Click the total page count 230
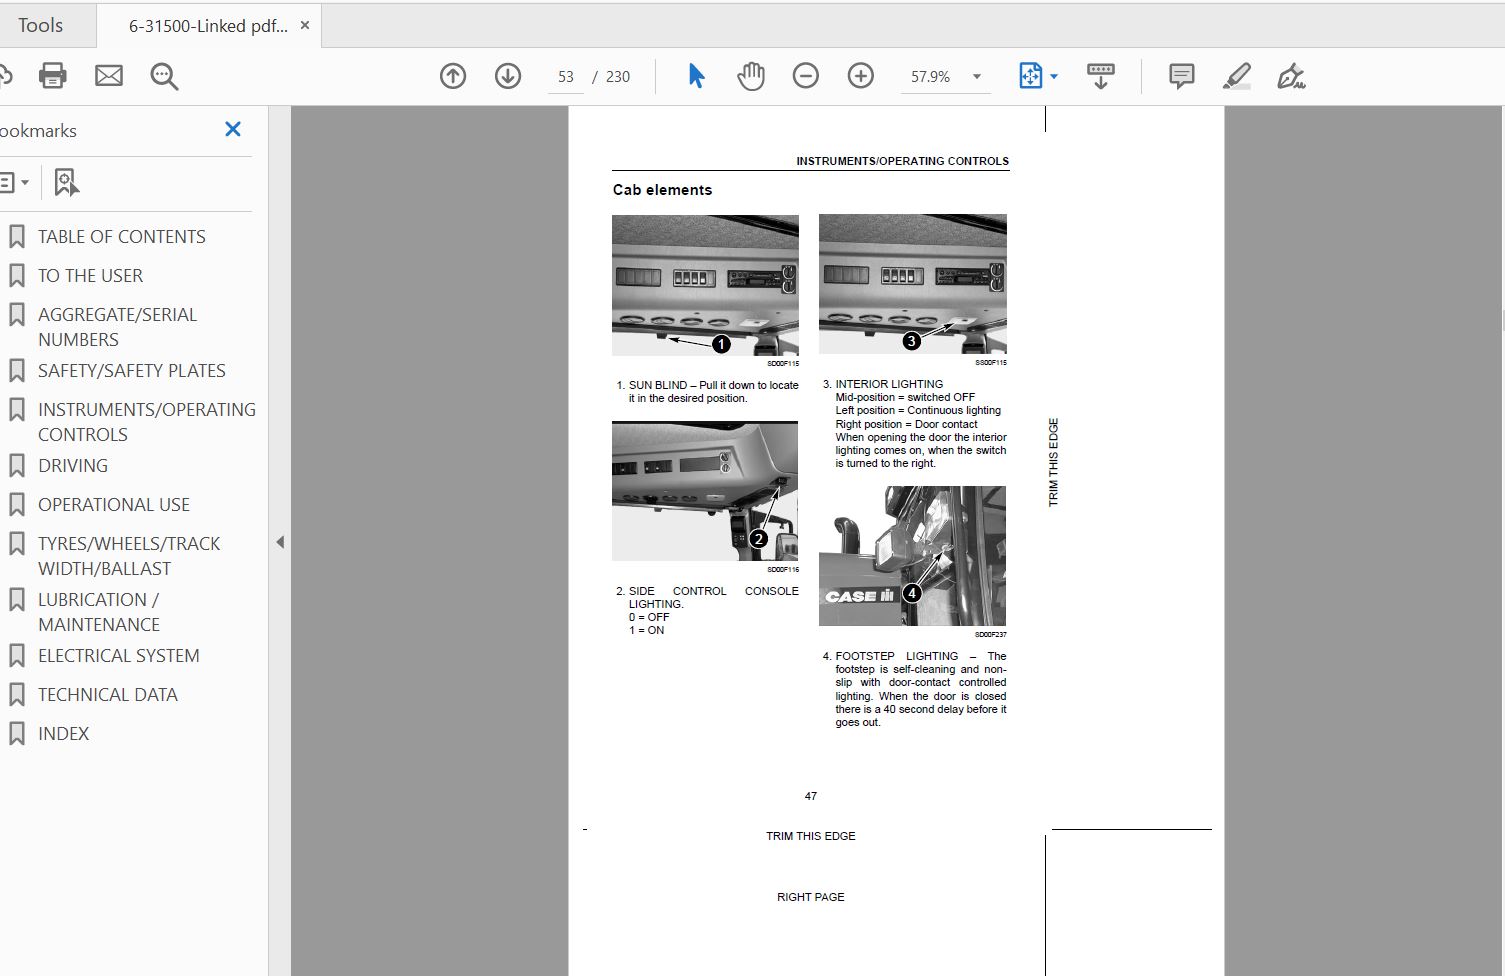Viewport: 1505px width, 976px height. 618,77
